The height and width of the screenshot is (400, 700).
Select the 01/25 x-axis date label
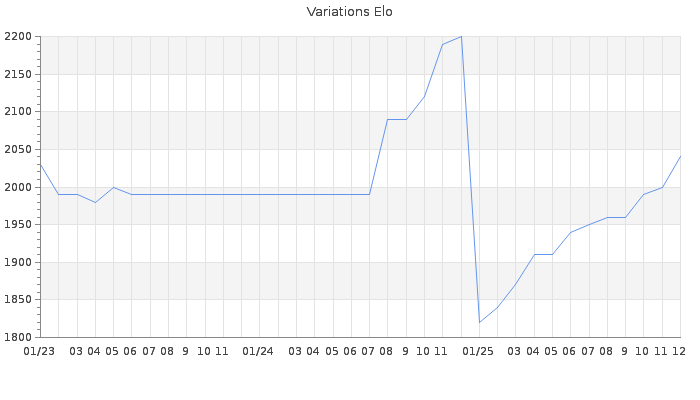tap(478, 351)
